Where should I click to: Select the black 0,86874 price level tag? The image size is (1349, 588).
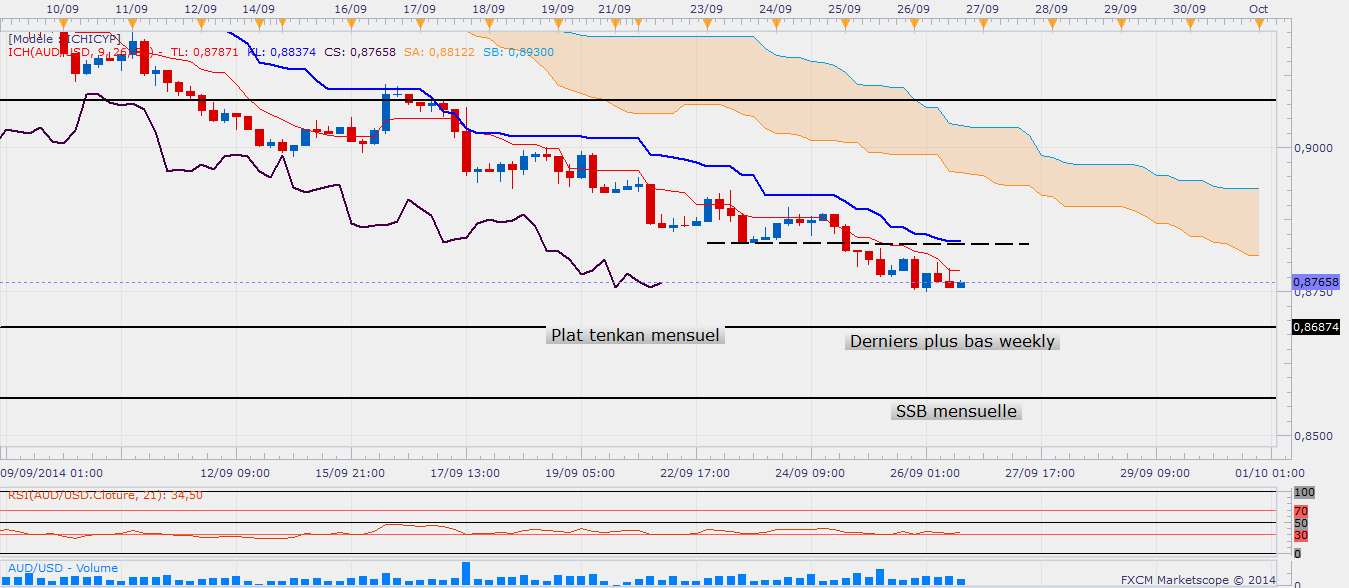1314,327
